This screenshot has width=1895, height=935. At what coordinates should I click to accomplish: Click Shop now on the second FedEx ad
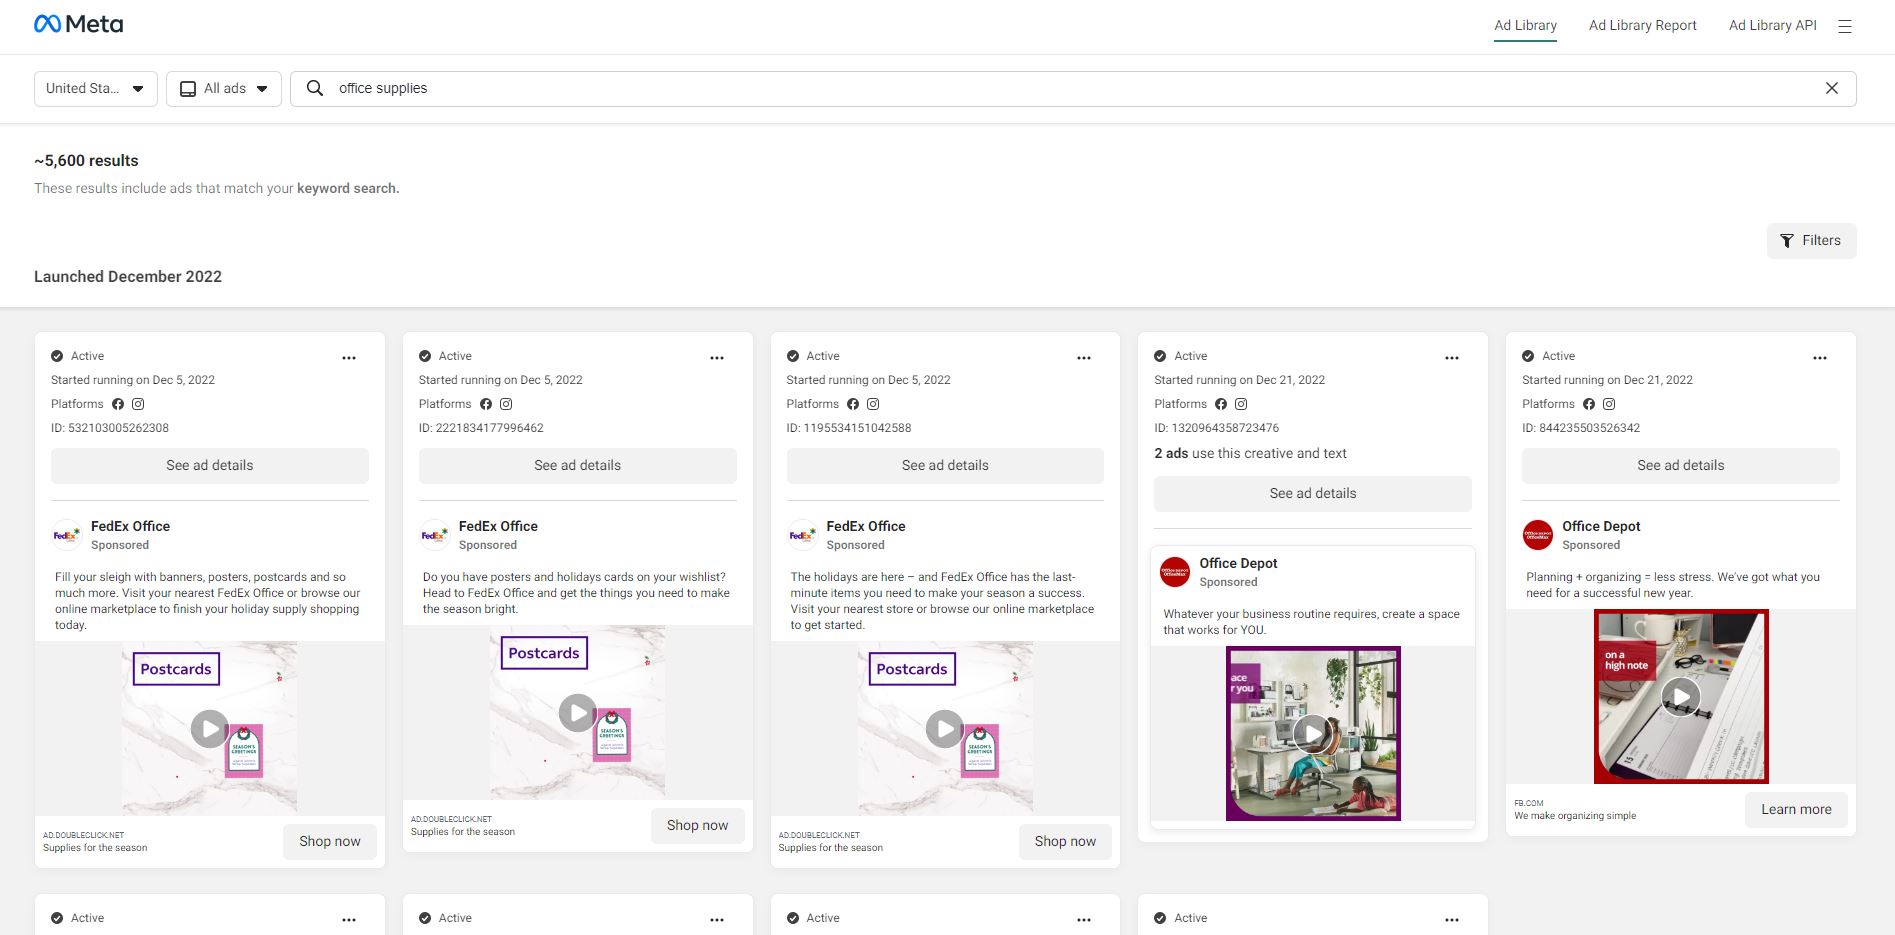click(697, 826)
